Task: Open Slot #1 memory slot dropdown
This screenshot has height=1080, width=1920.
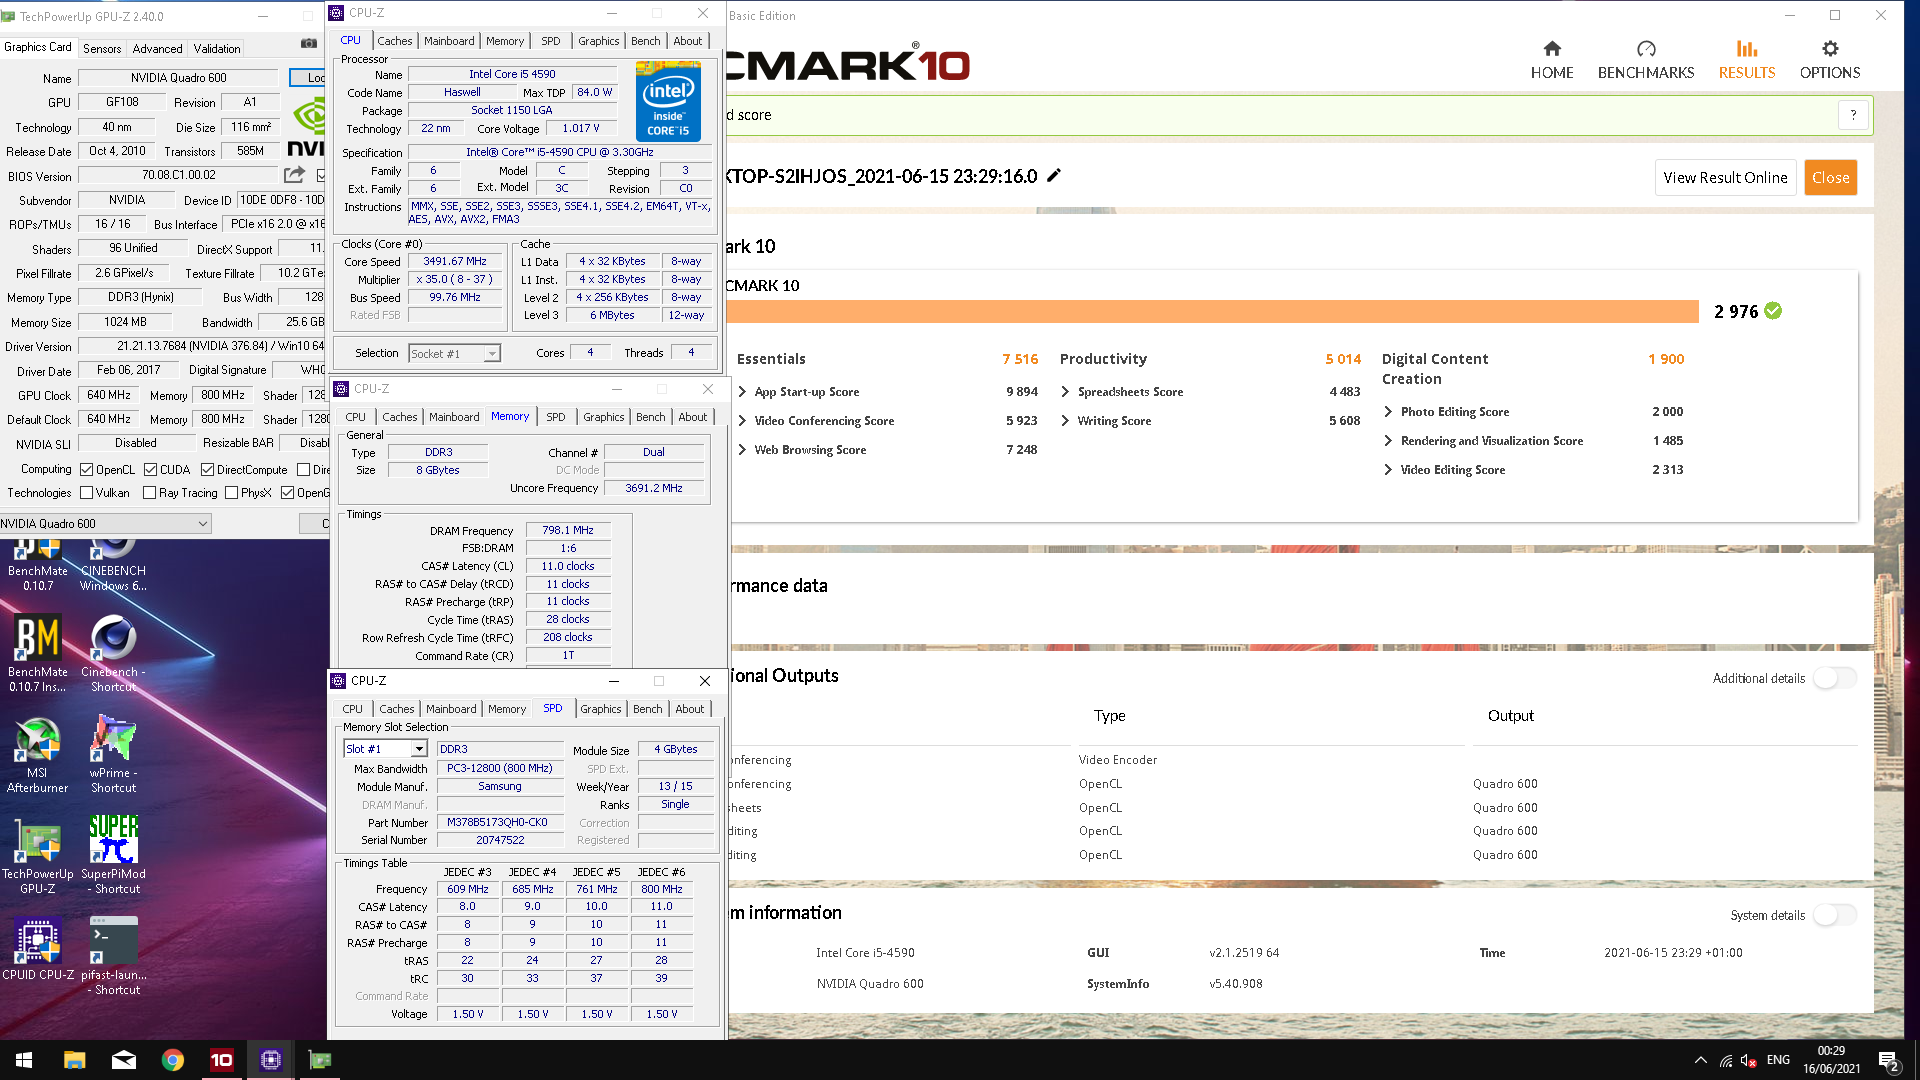Action: (385, 749)
